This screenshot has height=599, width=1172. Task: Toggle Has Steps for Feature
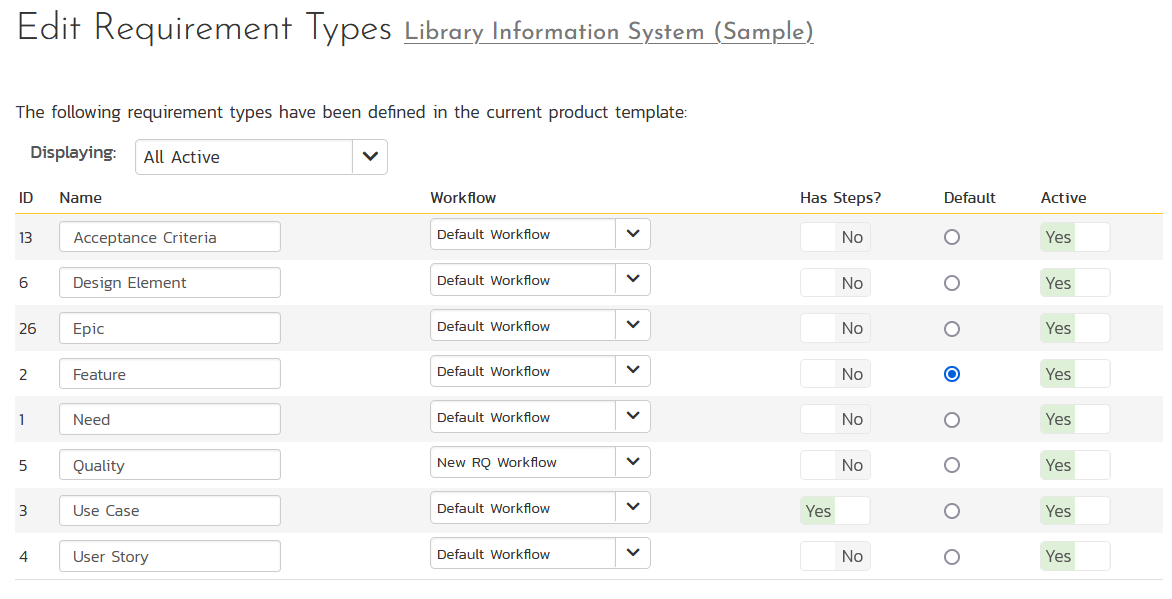[x=835, y=374]
